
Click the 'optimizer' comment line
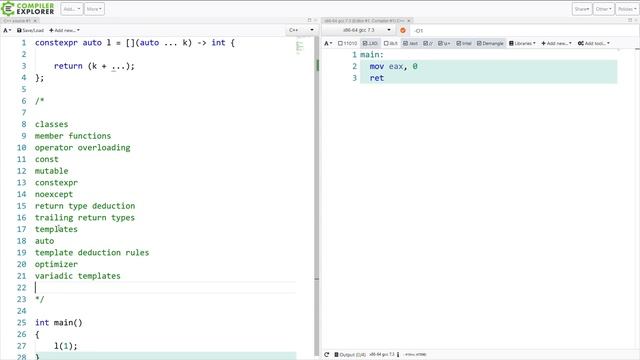(x=56, y=264)
